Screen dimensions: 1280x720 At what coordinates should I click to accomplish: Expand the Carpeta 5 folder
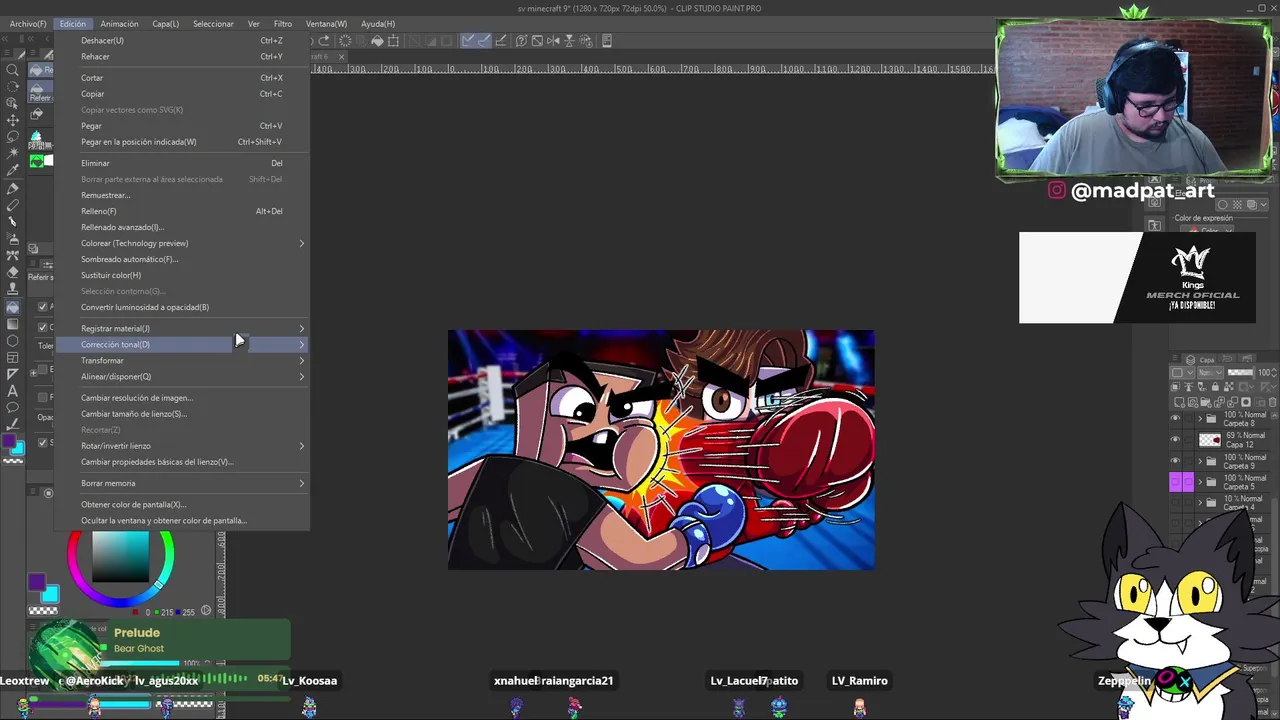(1200, 482)
